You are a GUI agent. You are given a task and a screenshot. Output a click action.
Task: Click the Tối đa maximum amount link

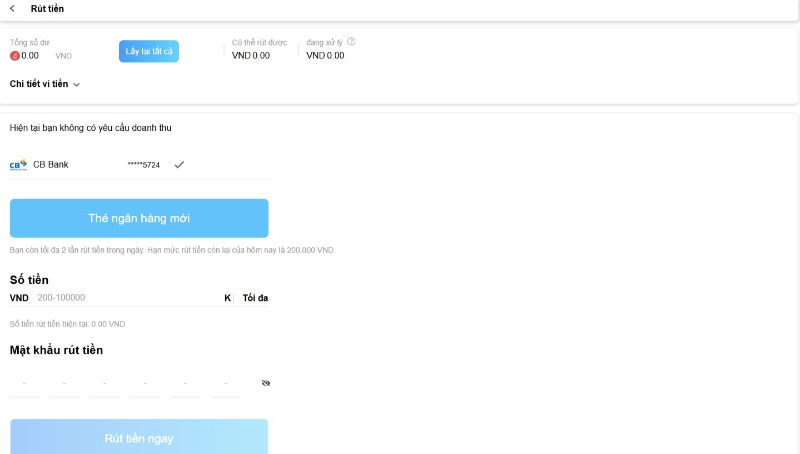pyautogui.click(x=255, y=298)
